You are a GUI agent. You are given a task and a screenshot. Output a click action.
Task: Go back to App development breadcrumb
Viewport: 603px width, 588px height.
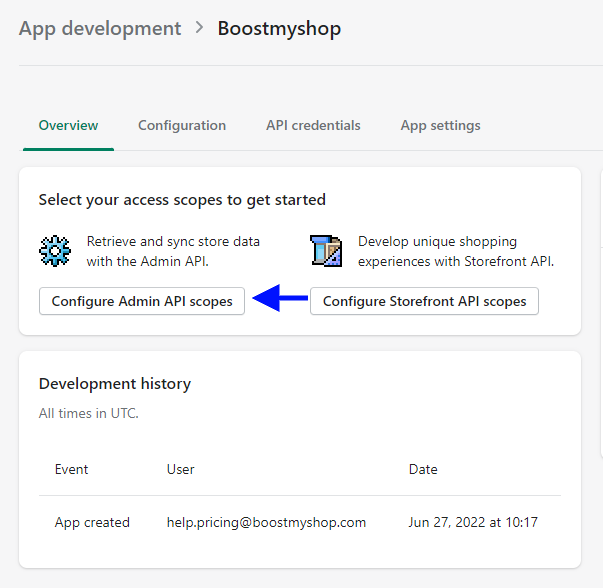[x=100, y=28]
